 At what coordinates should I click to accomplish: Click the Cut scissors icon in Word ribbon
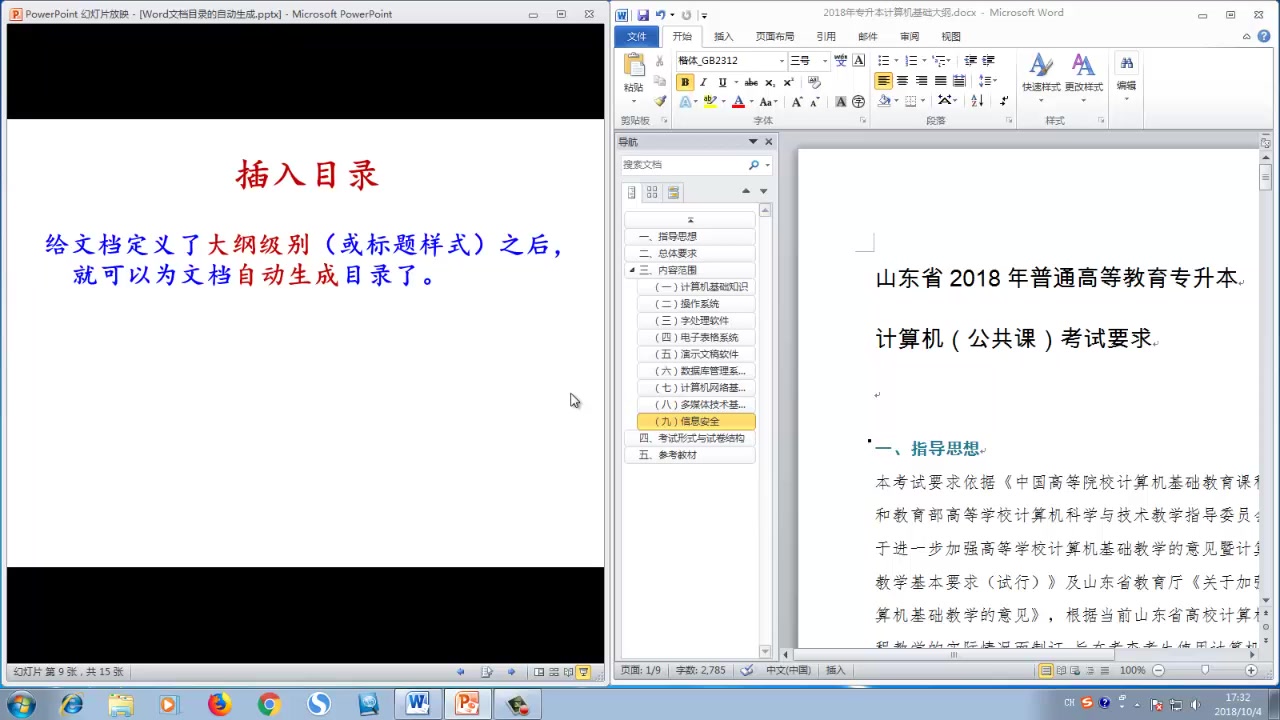click(660, 61)
